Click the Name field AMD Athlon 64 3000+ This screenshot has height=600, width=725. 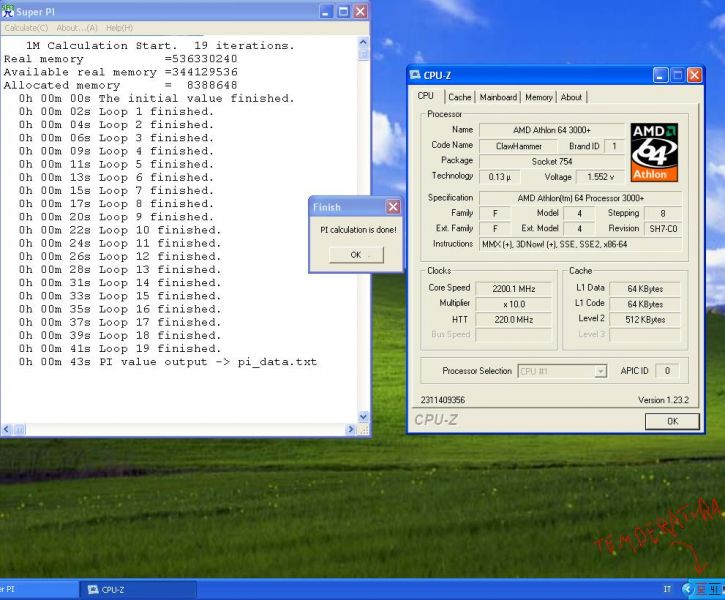(x=552, y=130)
